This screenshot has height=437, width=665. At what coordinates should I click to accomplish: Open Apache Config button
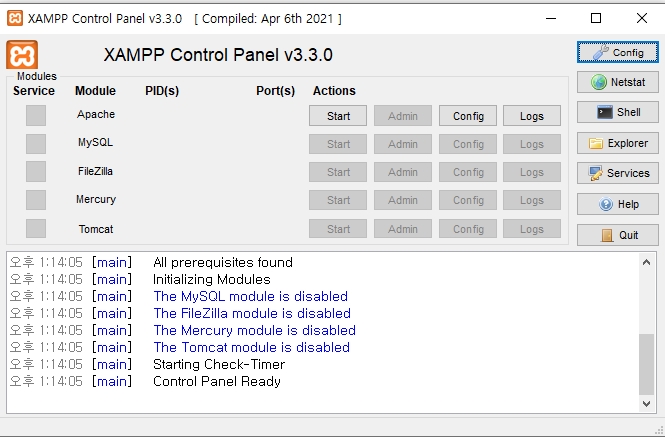click(x=468, y=116)
